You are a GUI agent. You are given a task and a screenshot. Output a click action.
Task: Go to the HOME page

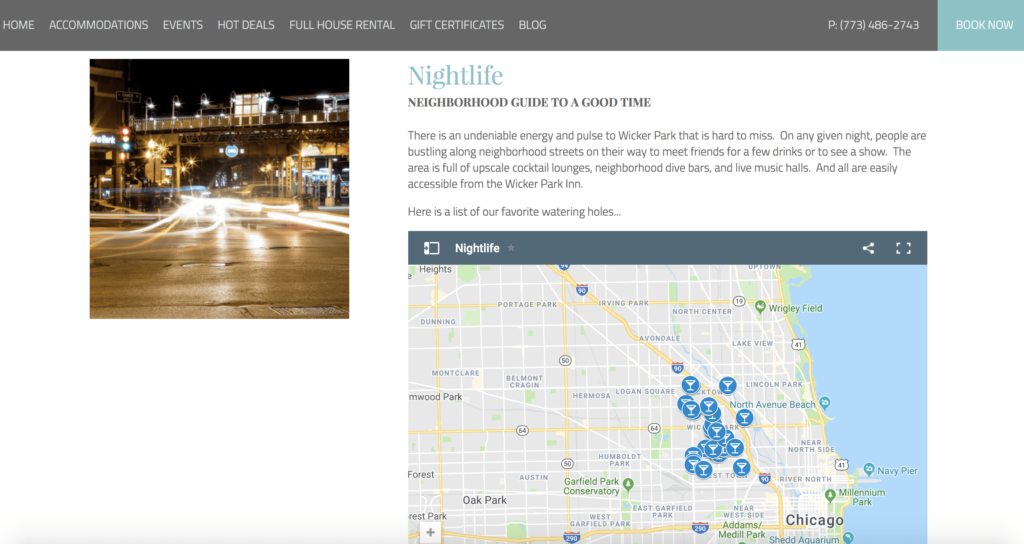tap(18, 25)
